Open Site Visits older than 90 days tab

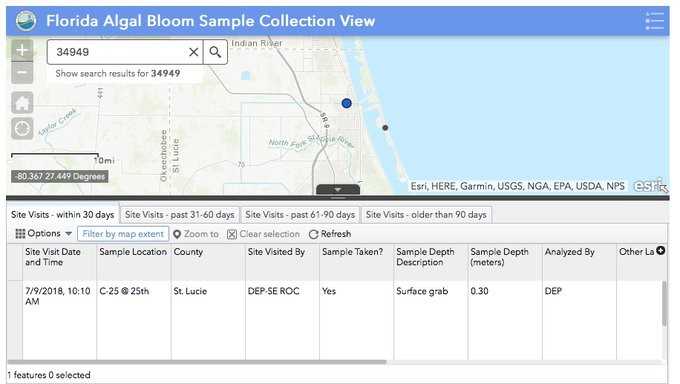tap(426, 215)
